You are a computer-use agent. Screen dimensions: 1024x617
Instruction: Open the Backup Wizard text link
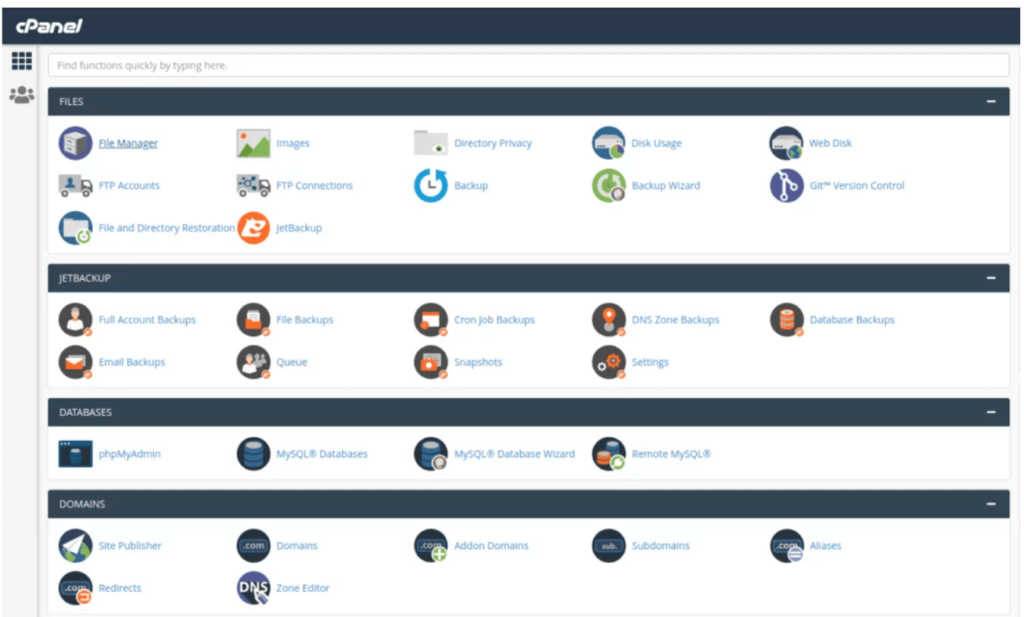[x=665, y=185]
